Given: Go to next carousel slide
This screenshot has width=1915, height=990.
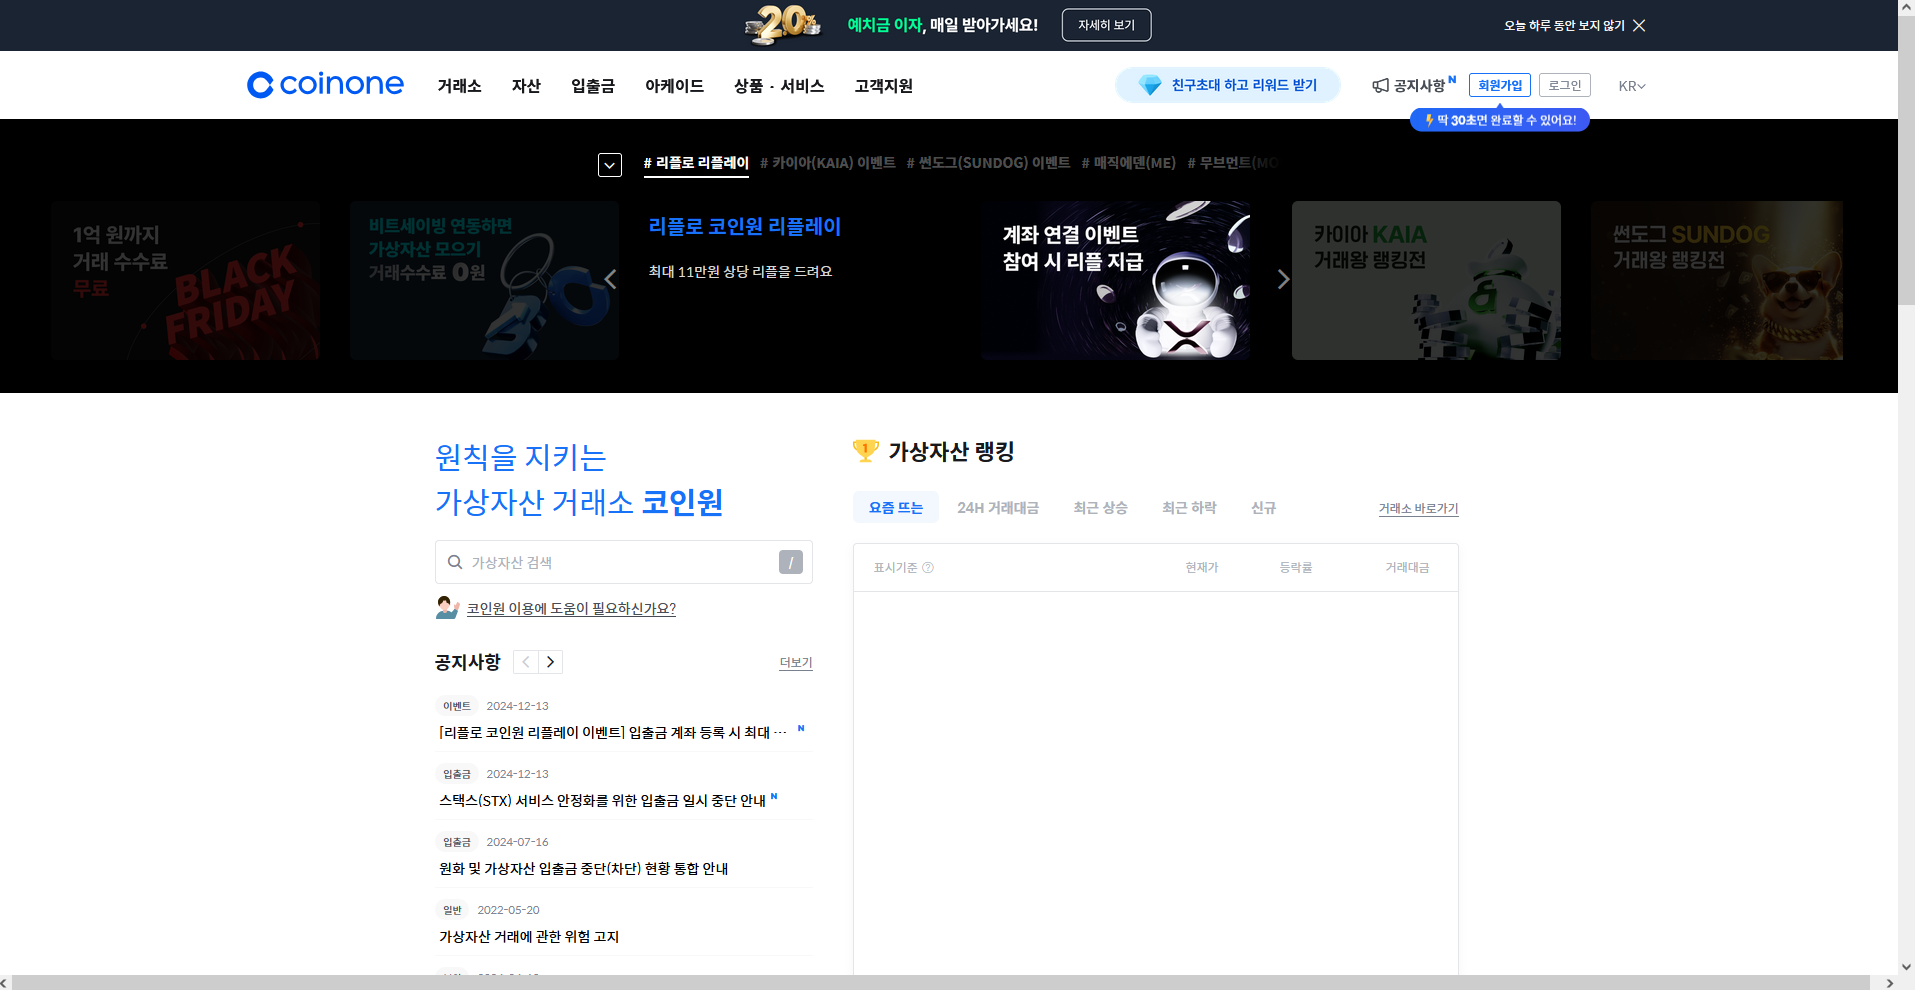Looking at the screenshot, I should 1284,280.
